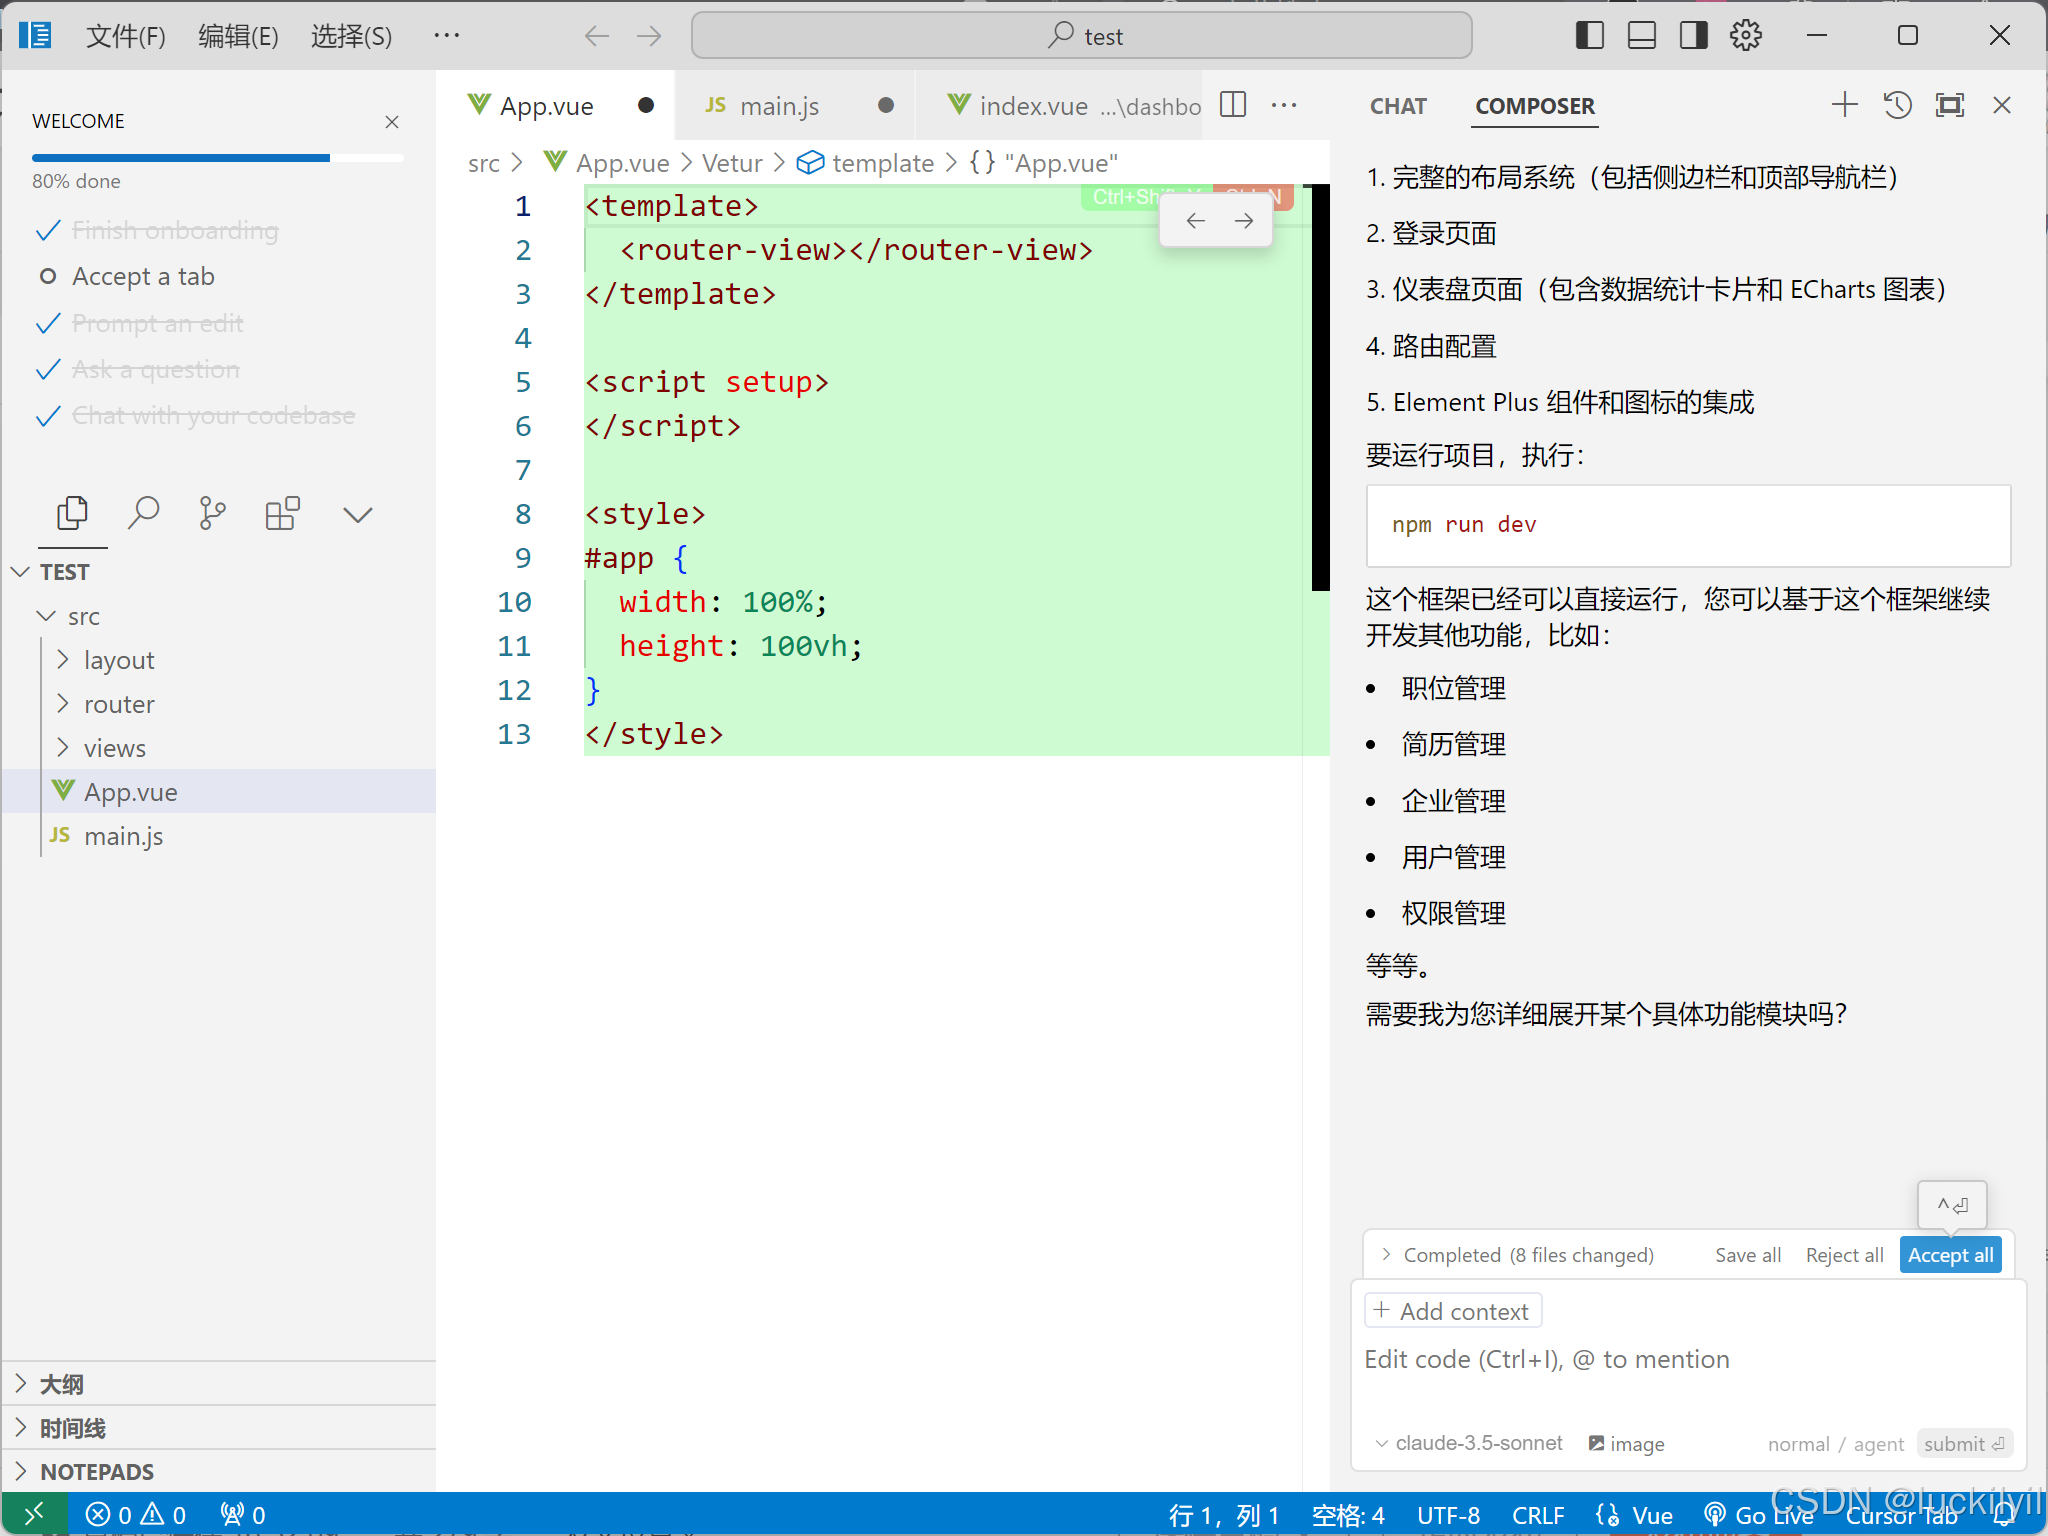Screen dimensions: 2048x1536
Task: Toggle the primary sidebar layout button
Action: pos(1589,36)
